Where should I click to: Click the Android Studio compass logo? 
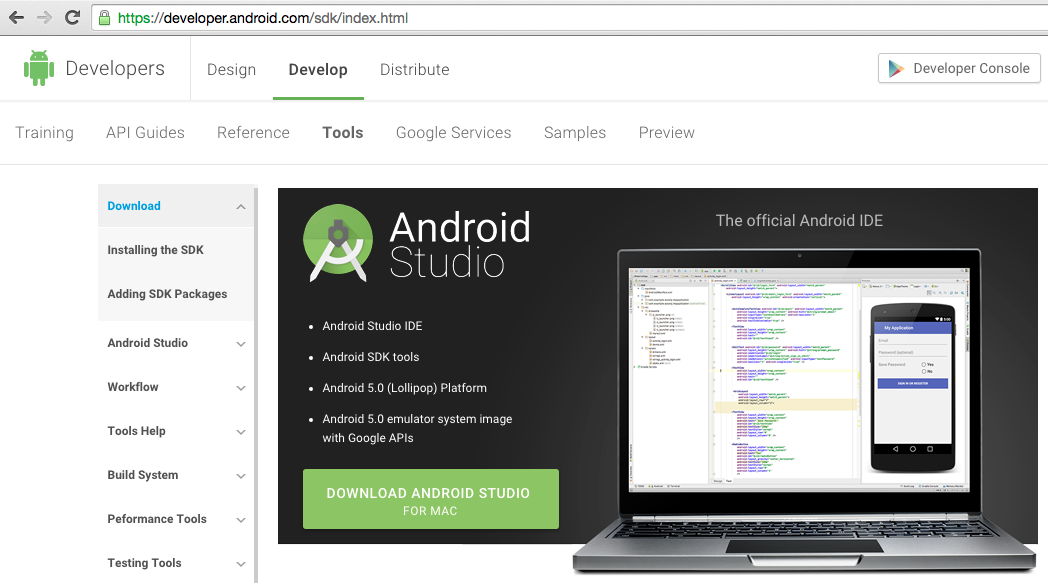tap(338, 243)
